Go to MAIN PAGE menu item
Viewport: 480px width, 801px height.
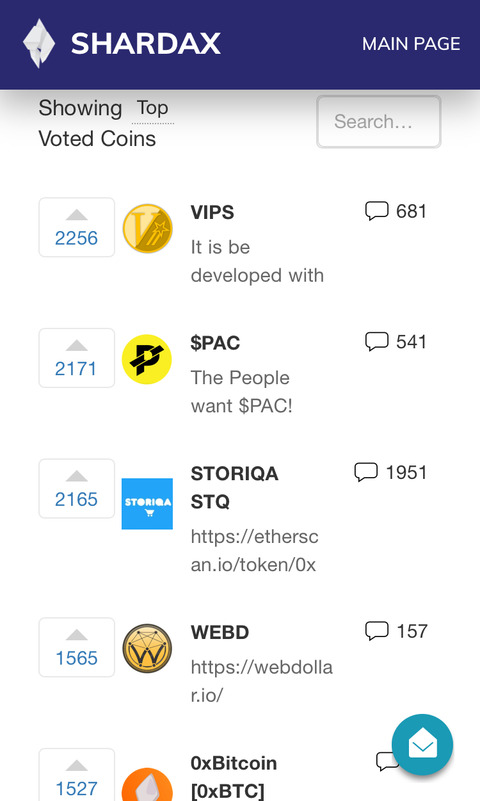click(x=411, y=44)
